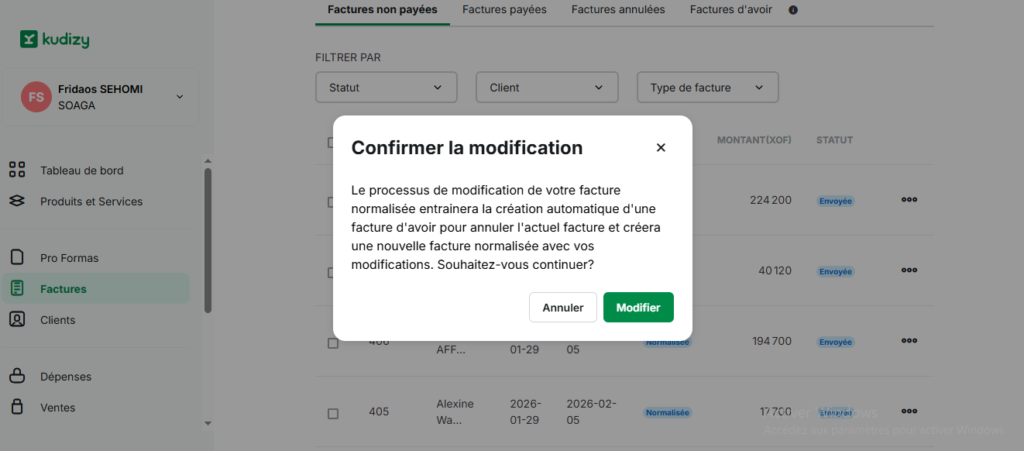Click the Produits et Services icon
The width and height of the screenshot is (1024, 451).
click(17, 201)
